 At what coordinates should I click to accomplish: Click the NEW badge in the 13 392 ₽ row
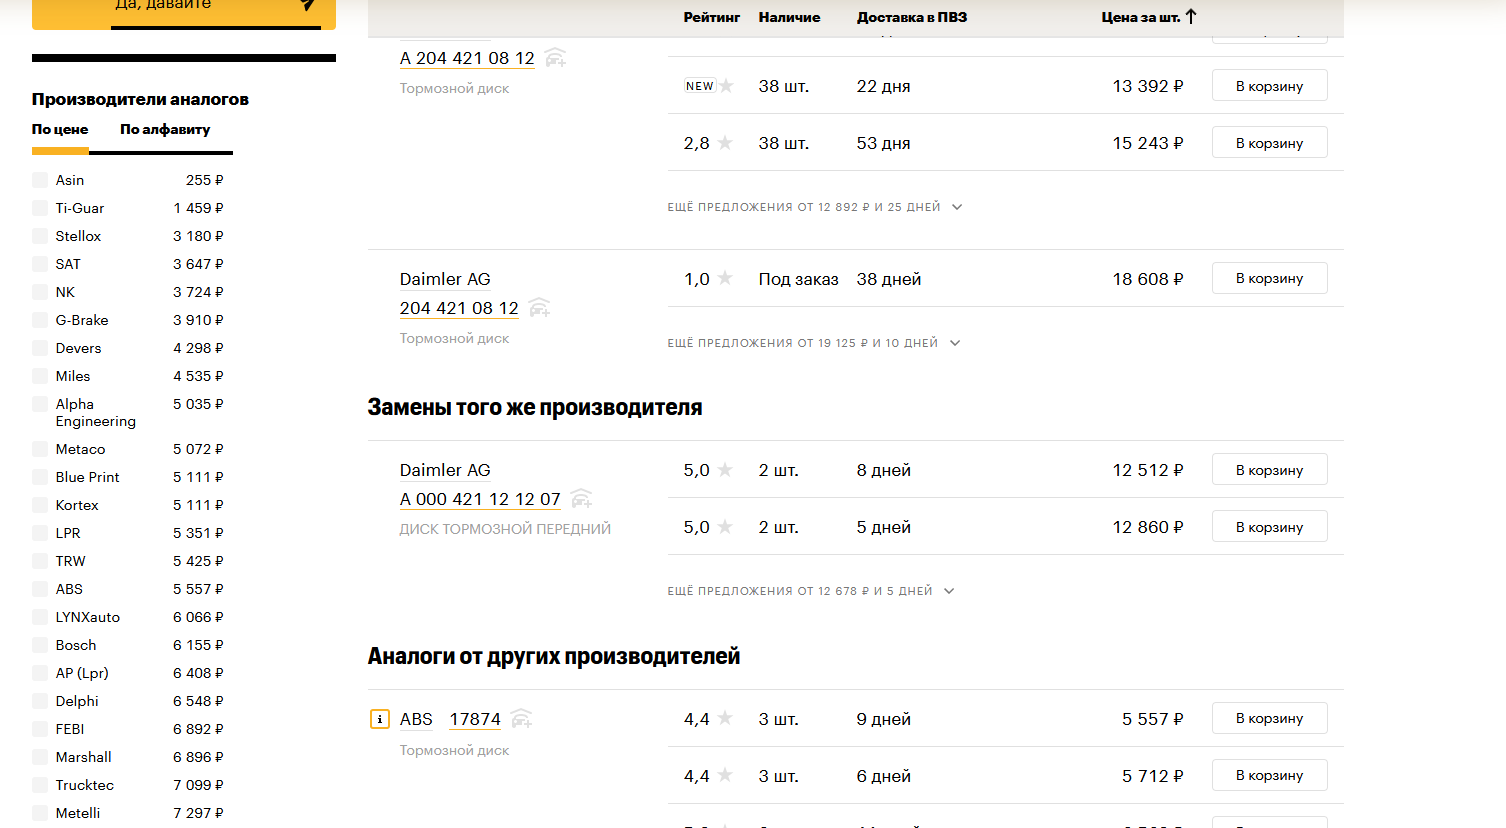tap(700, 86)
